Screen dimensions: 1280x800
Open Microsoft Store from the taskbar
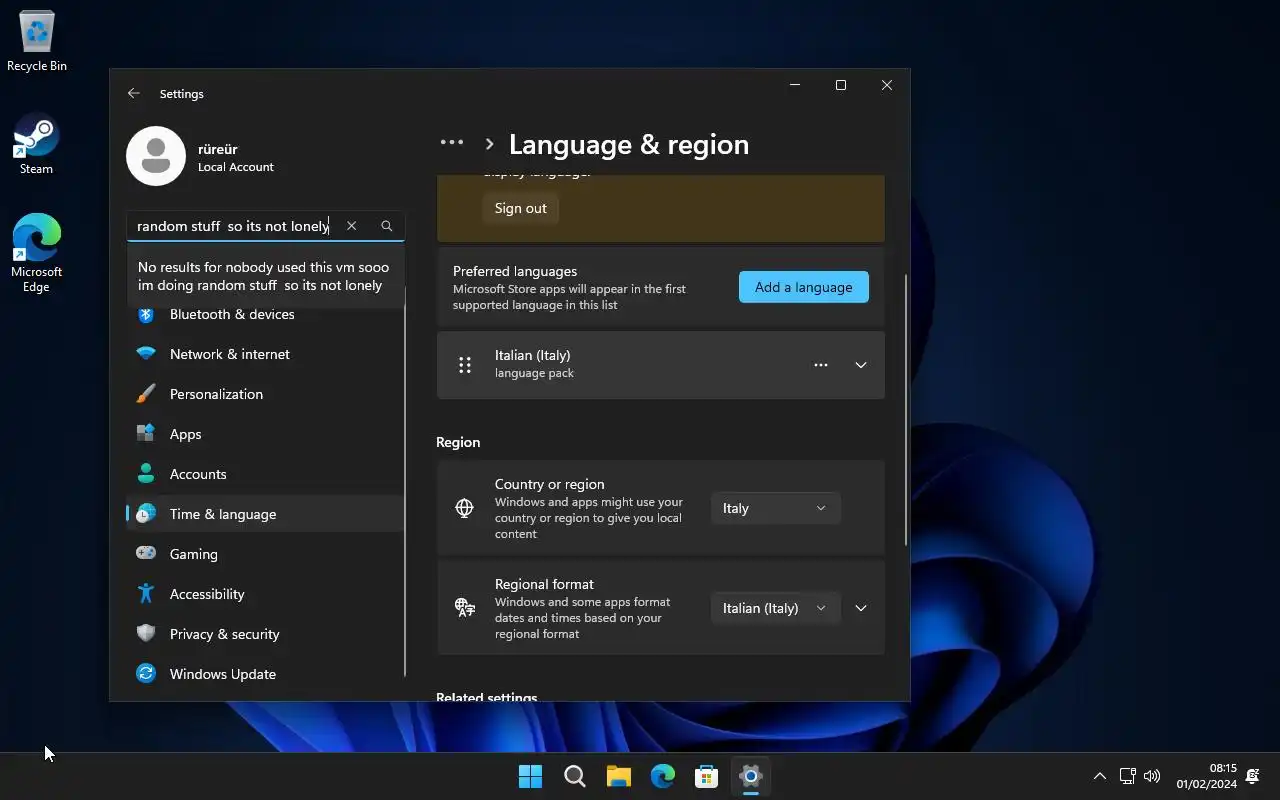(707, 776)
